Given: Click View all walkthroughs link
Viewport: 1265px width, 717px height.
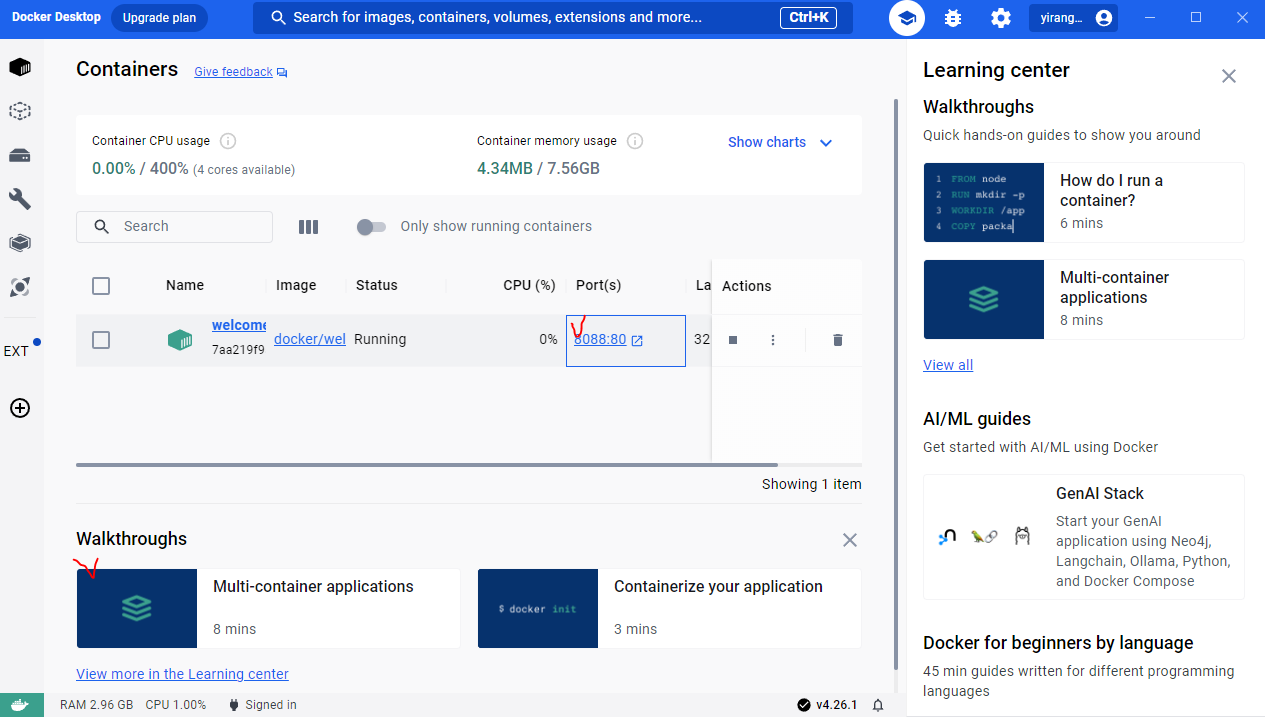Looking at the screenshot, I should pos(948,365).
